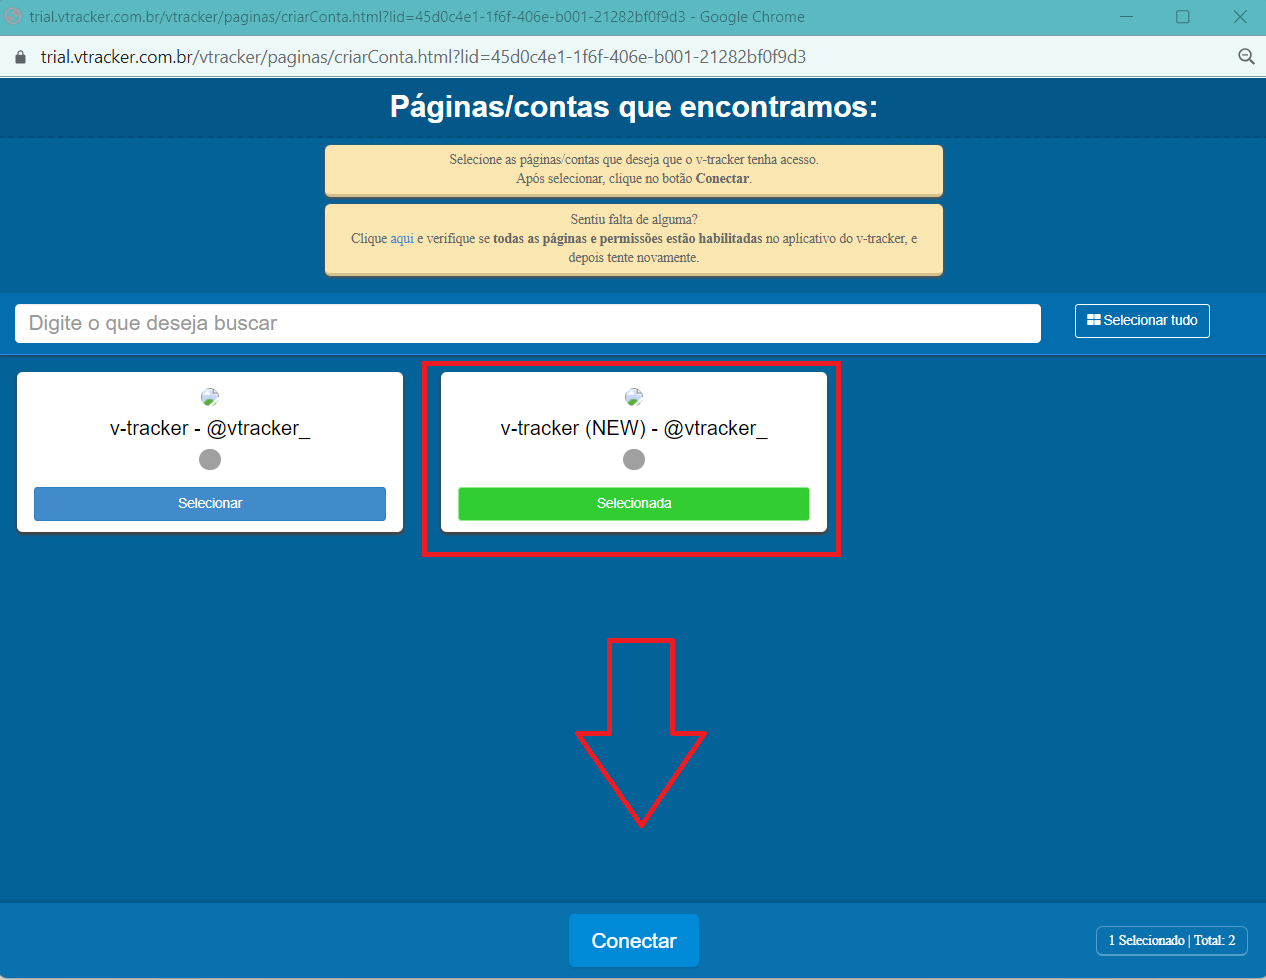
Task: Deselect the green Selecionada button
Action: tap(634, 504)
